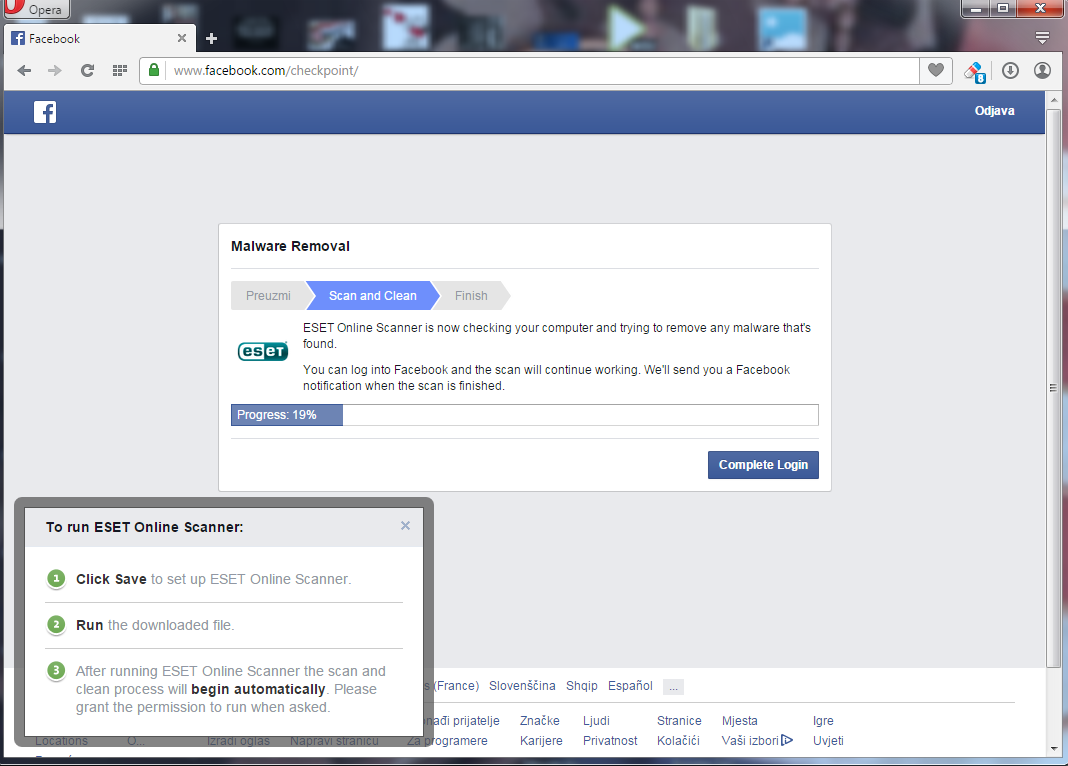Open the Speed Dial grid icon

120,70
